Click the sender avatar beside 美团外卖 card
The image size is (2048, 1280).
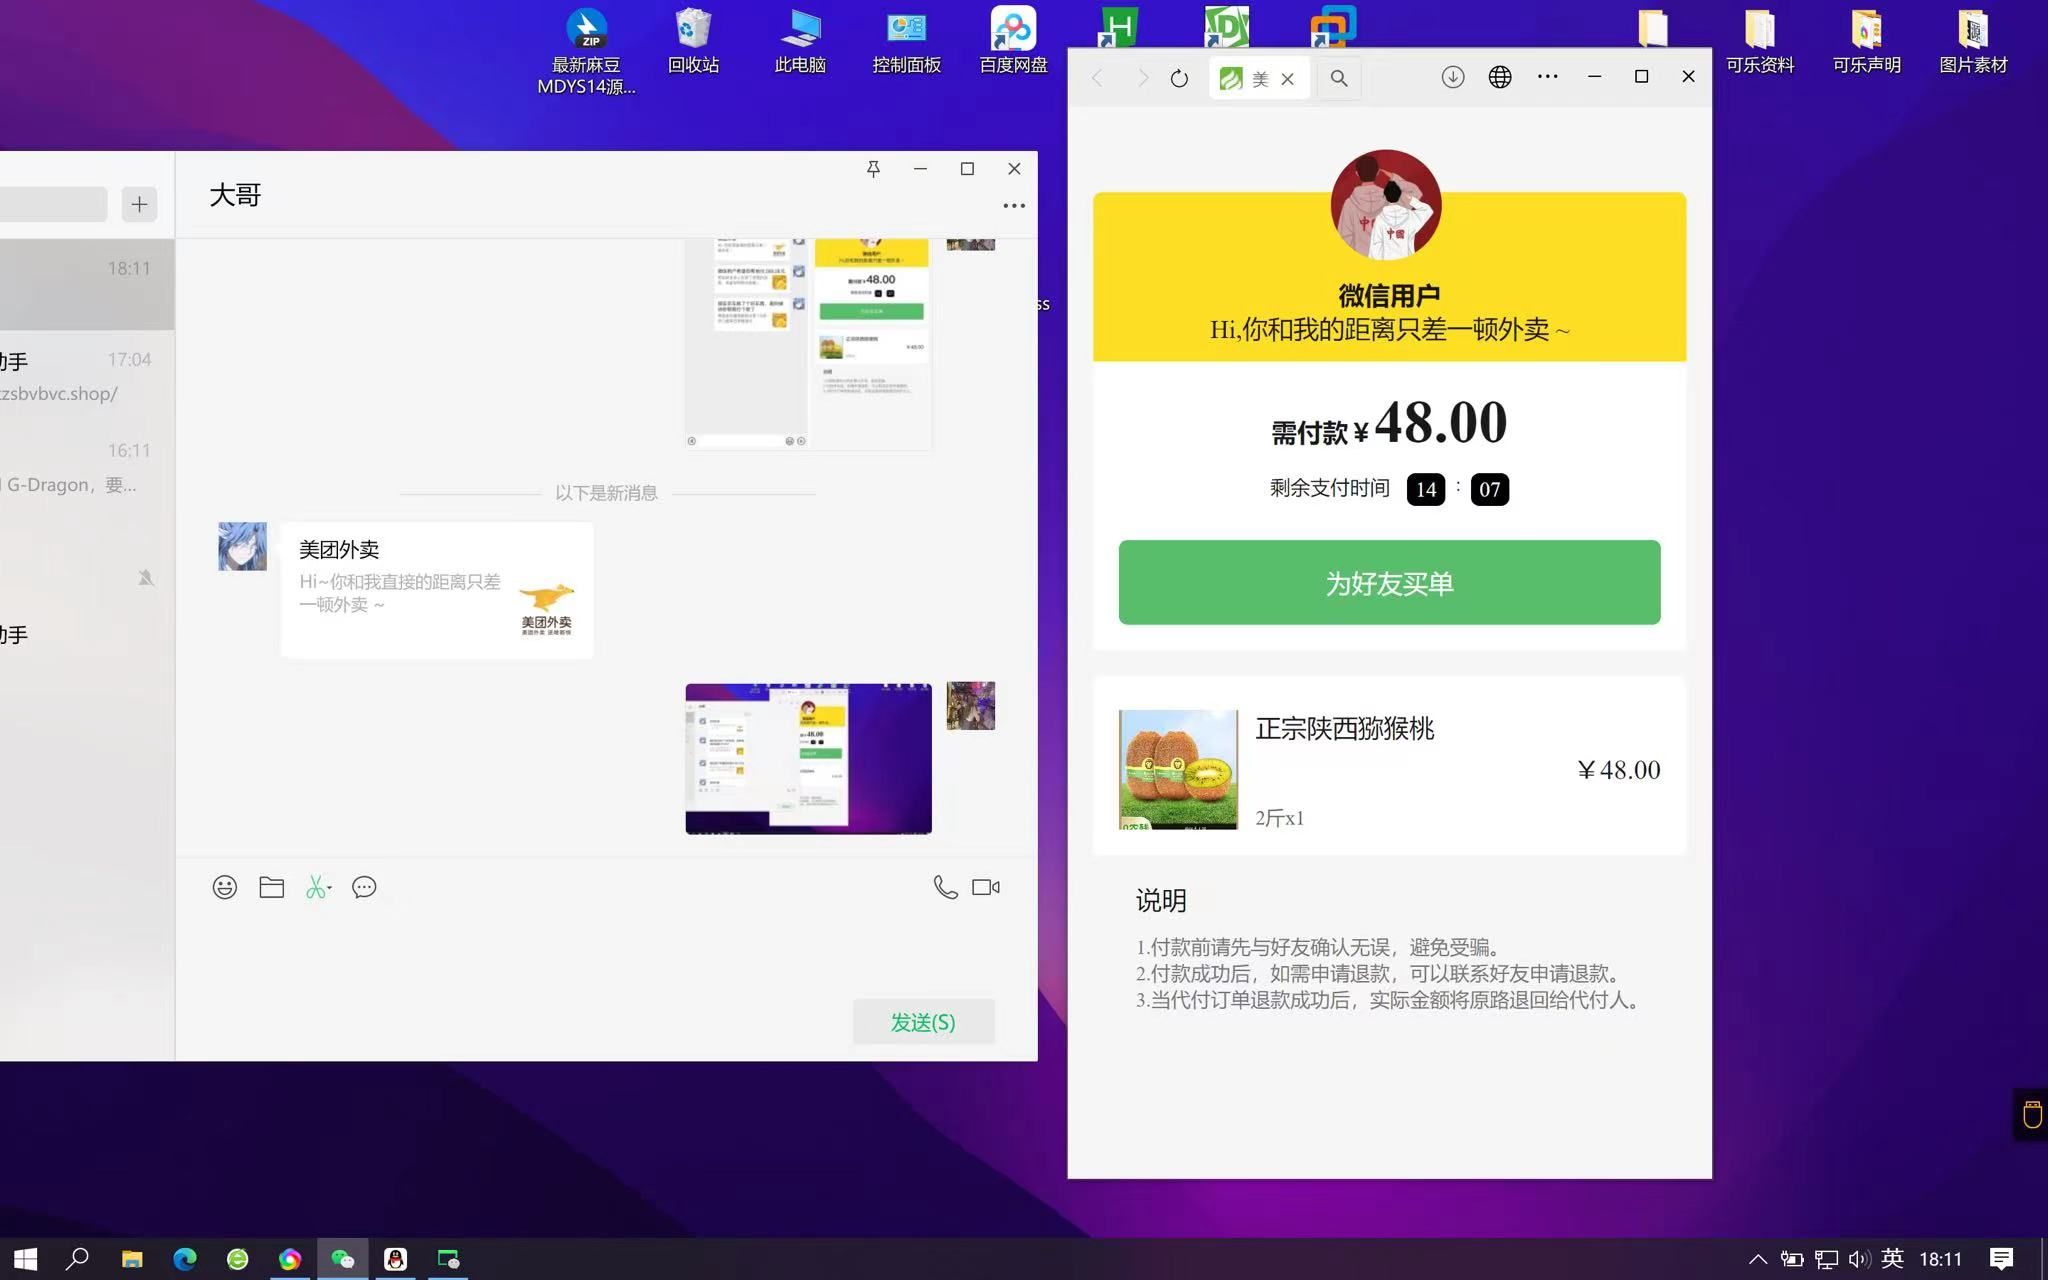pyautogui.click(x=243, y=546)
